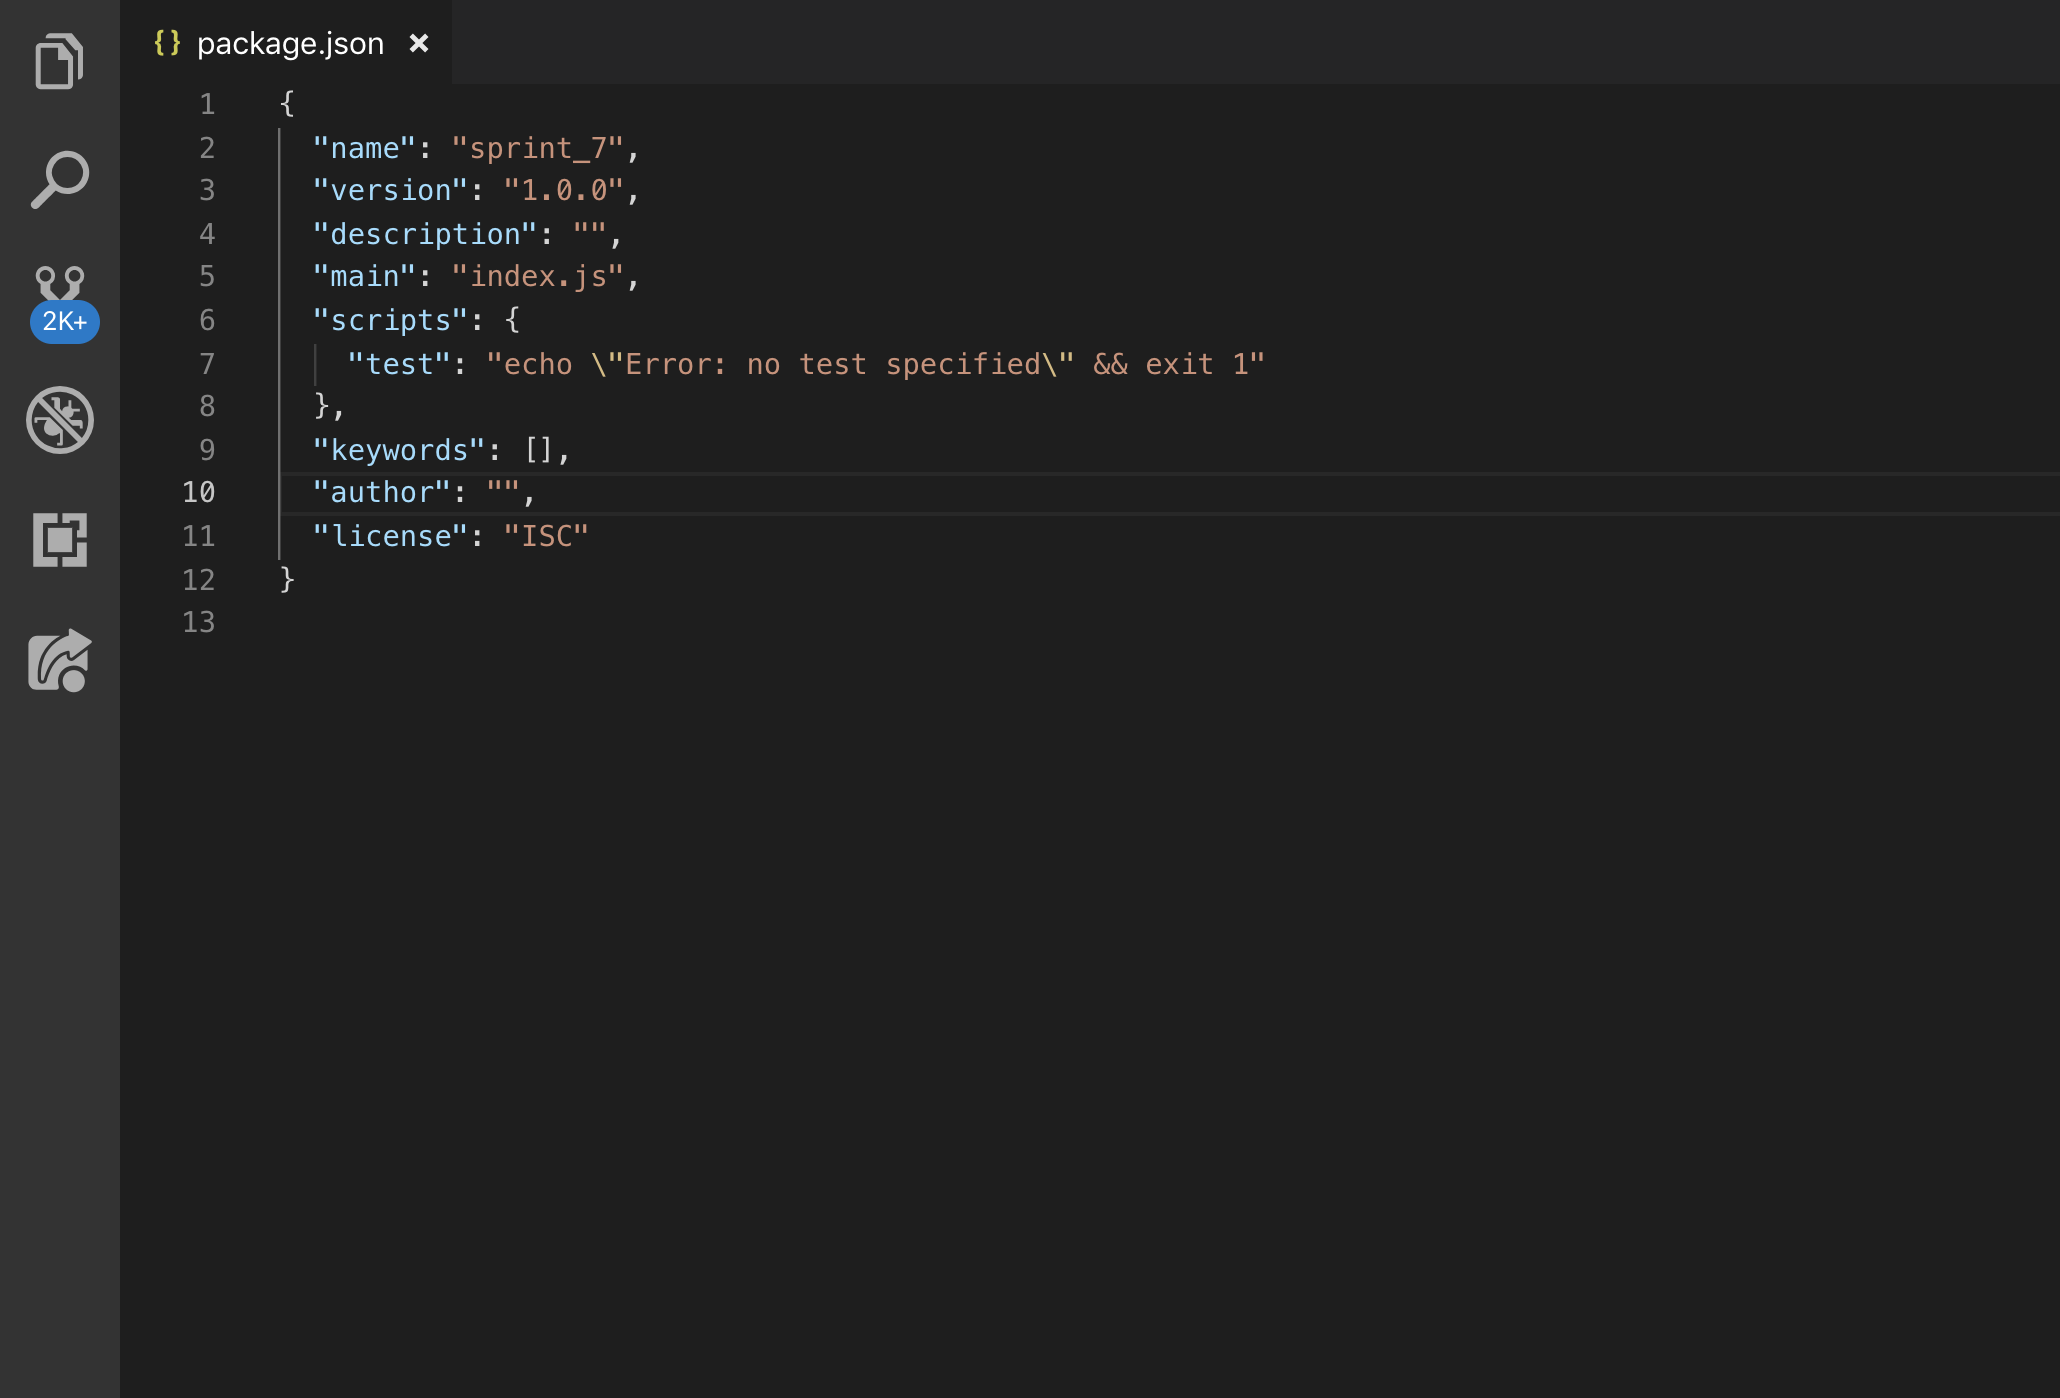Screen dimensions: 2060x1398
Task: Click the "scripts" opening brace
Action: [x=512, y=320]
